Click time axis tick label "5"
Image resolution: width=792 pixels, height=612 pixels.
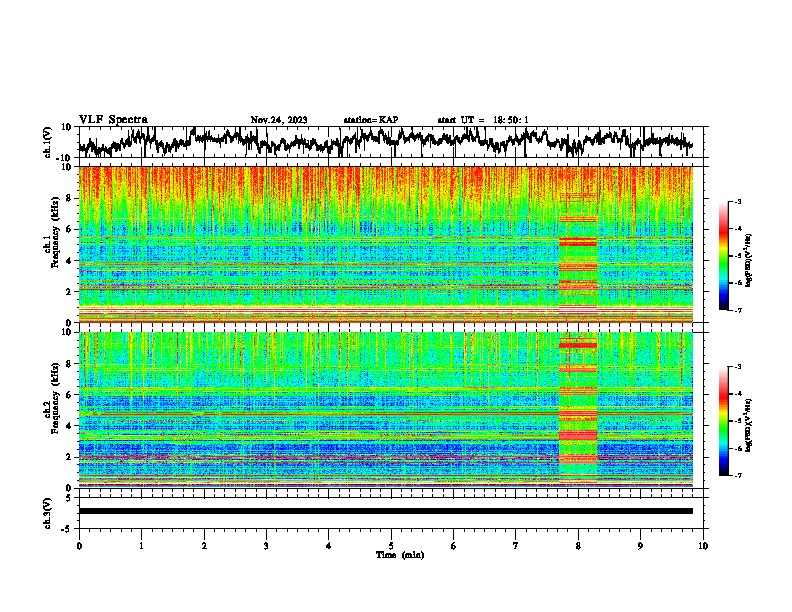click(391, 546)
